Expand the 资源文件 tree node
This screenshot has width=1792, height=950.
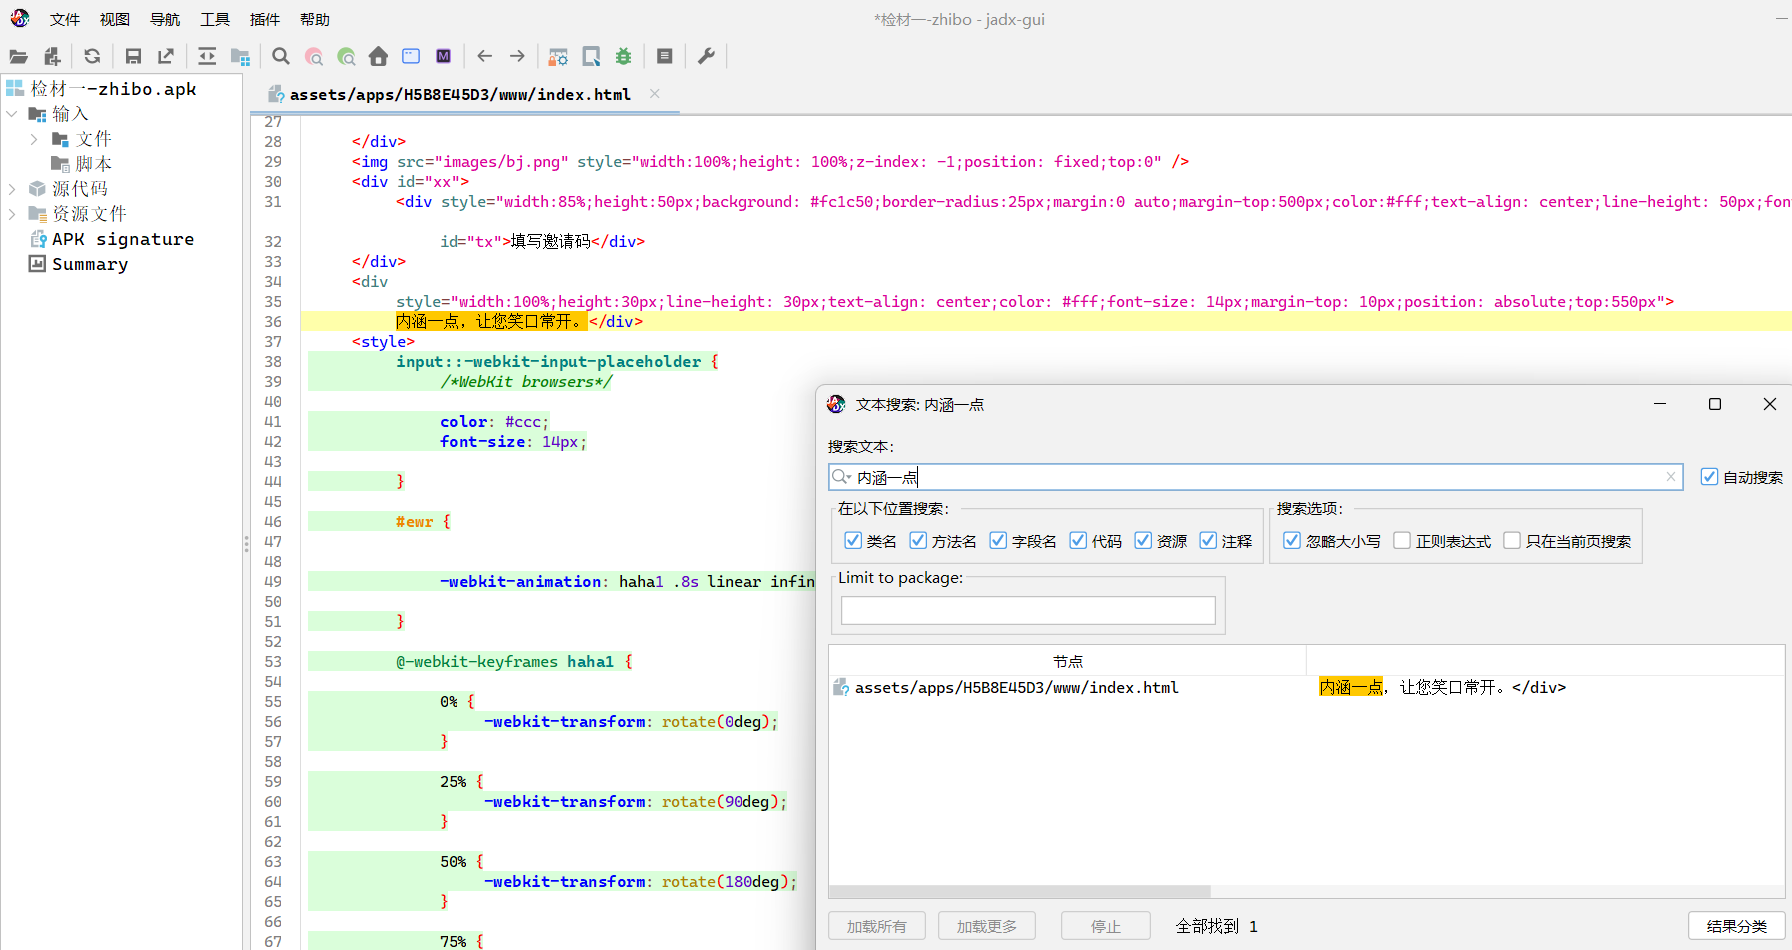point(12,214)
